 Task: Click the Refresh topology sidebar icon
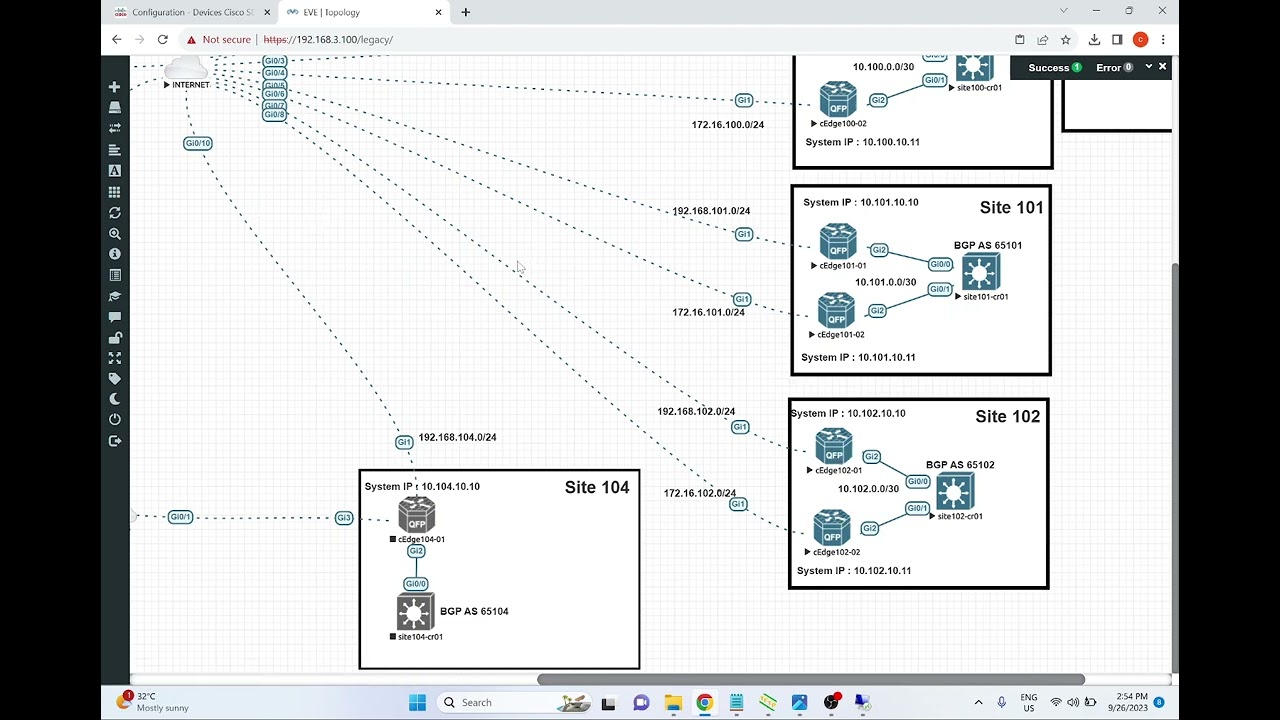point(114,213)
